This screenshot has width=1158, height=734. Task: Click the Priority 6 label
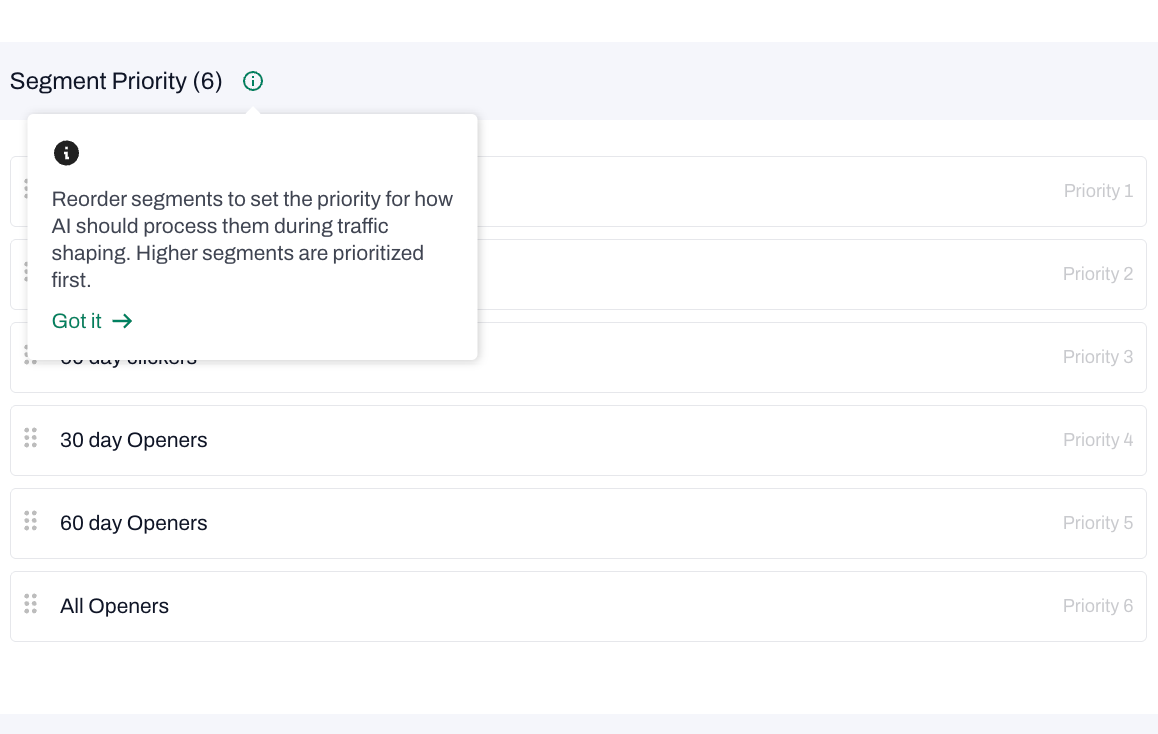click(x=1098, y=606)
